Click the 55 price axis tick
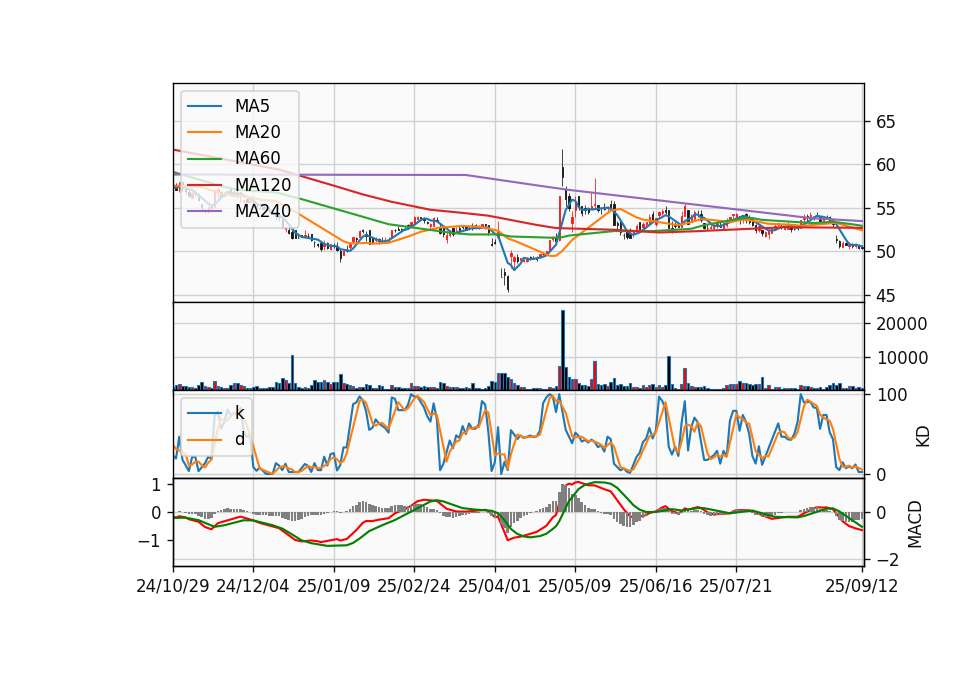 (x=885, y=209)
